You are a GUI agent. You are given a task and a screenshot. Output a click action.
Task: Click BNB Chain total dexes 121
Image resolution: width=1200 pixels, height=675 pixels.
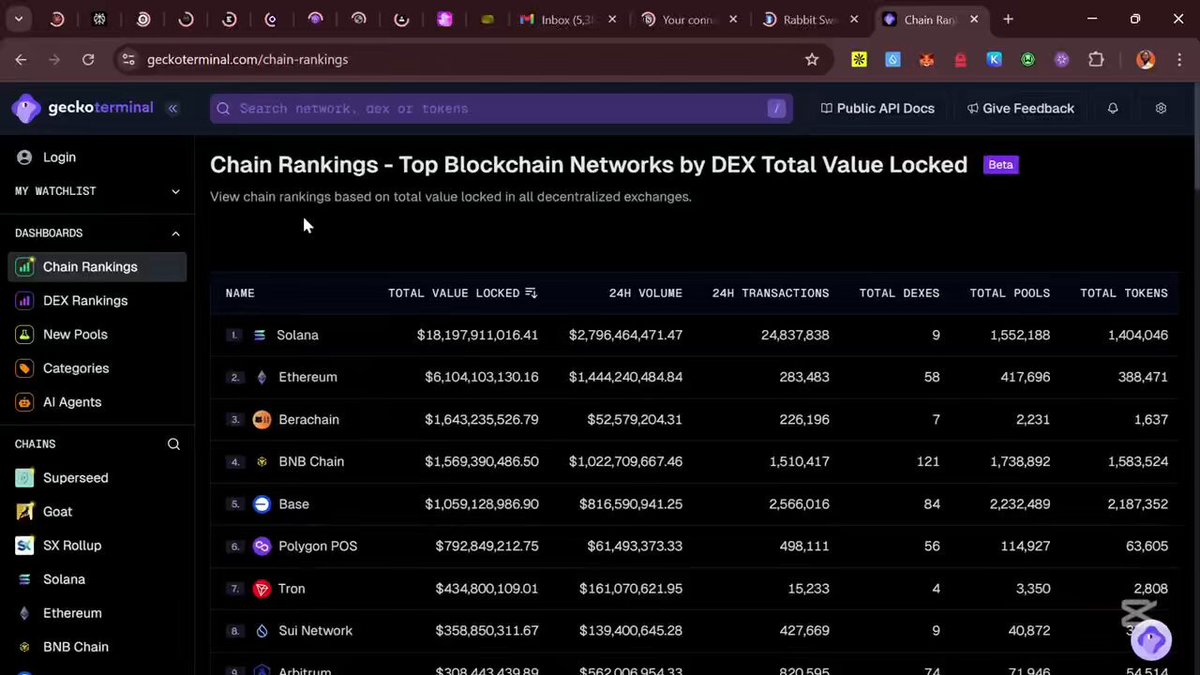click(x=928, y=461)
